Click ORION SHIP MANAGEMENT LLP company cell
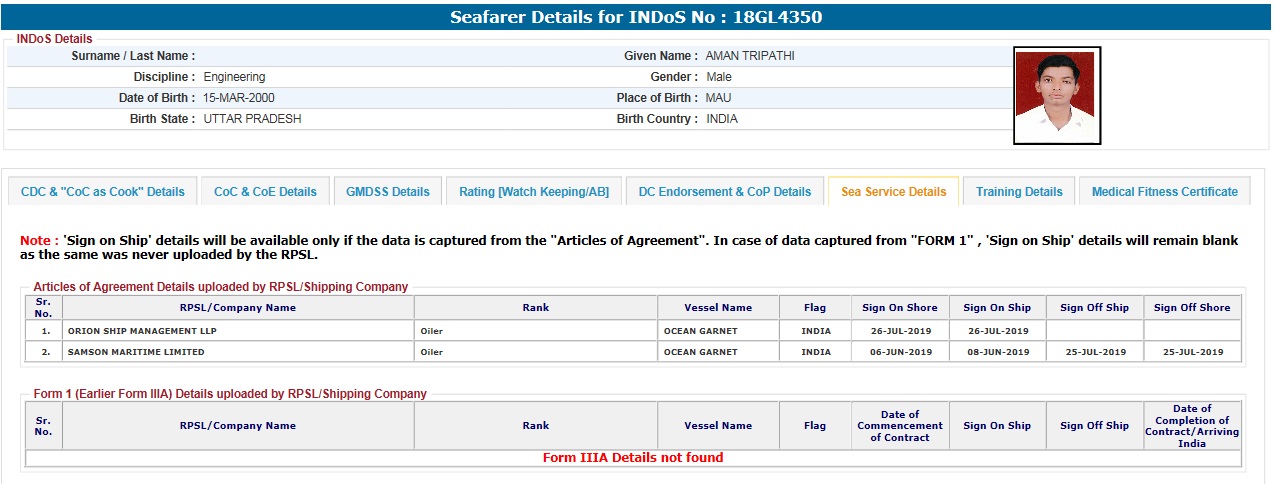This screenshot has width=1275, height=484. click(141, 331)
